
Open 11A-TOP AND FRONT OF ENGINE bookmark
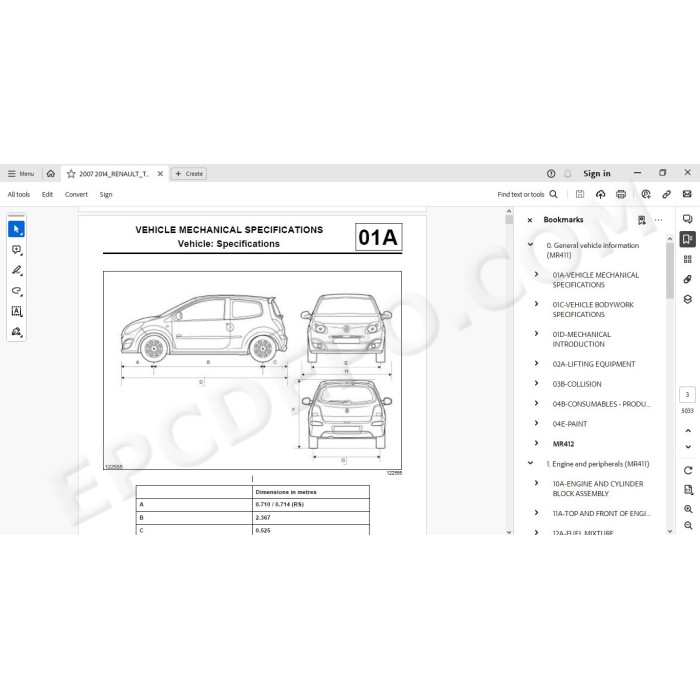[x=601, y=513]
